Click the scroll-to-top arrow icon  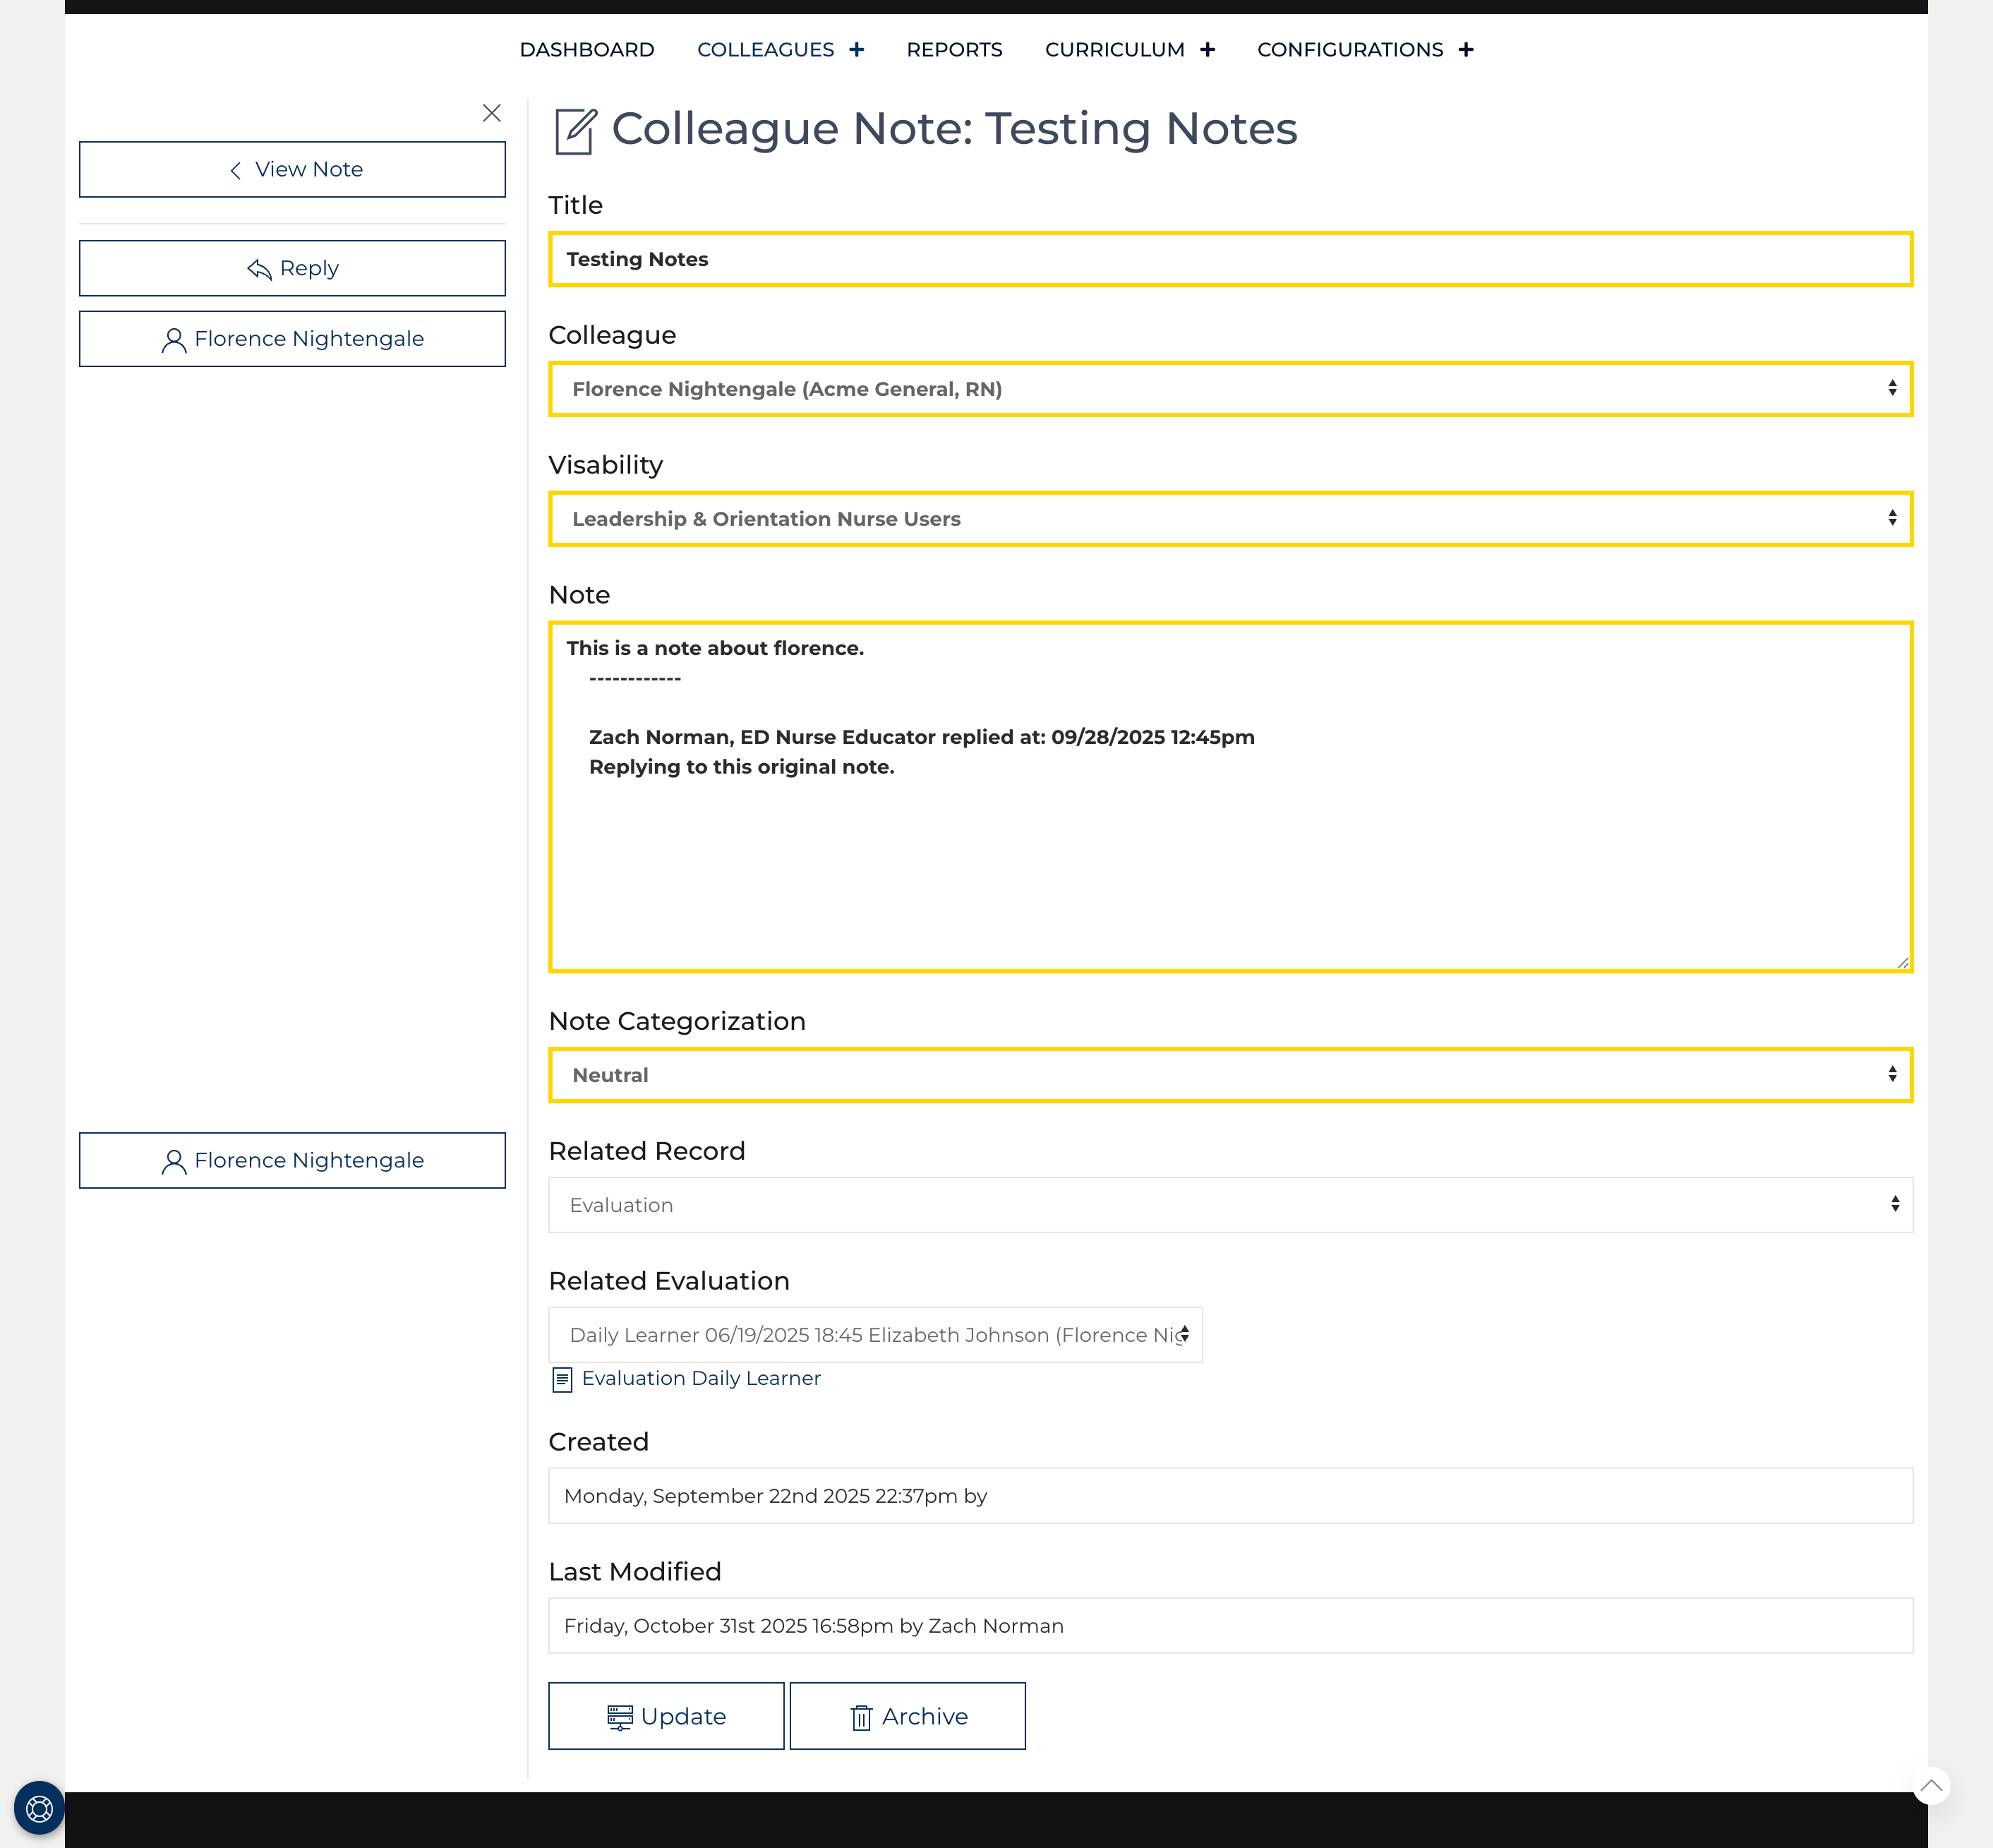pyautogui.click(x=1931, y=1785)
